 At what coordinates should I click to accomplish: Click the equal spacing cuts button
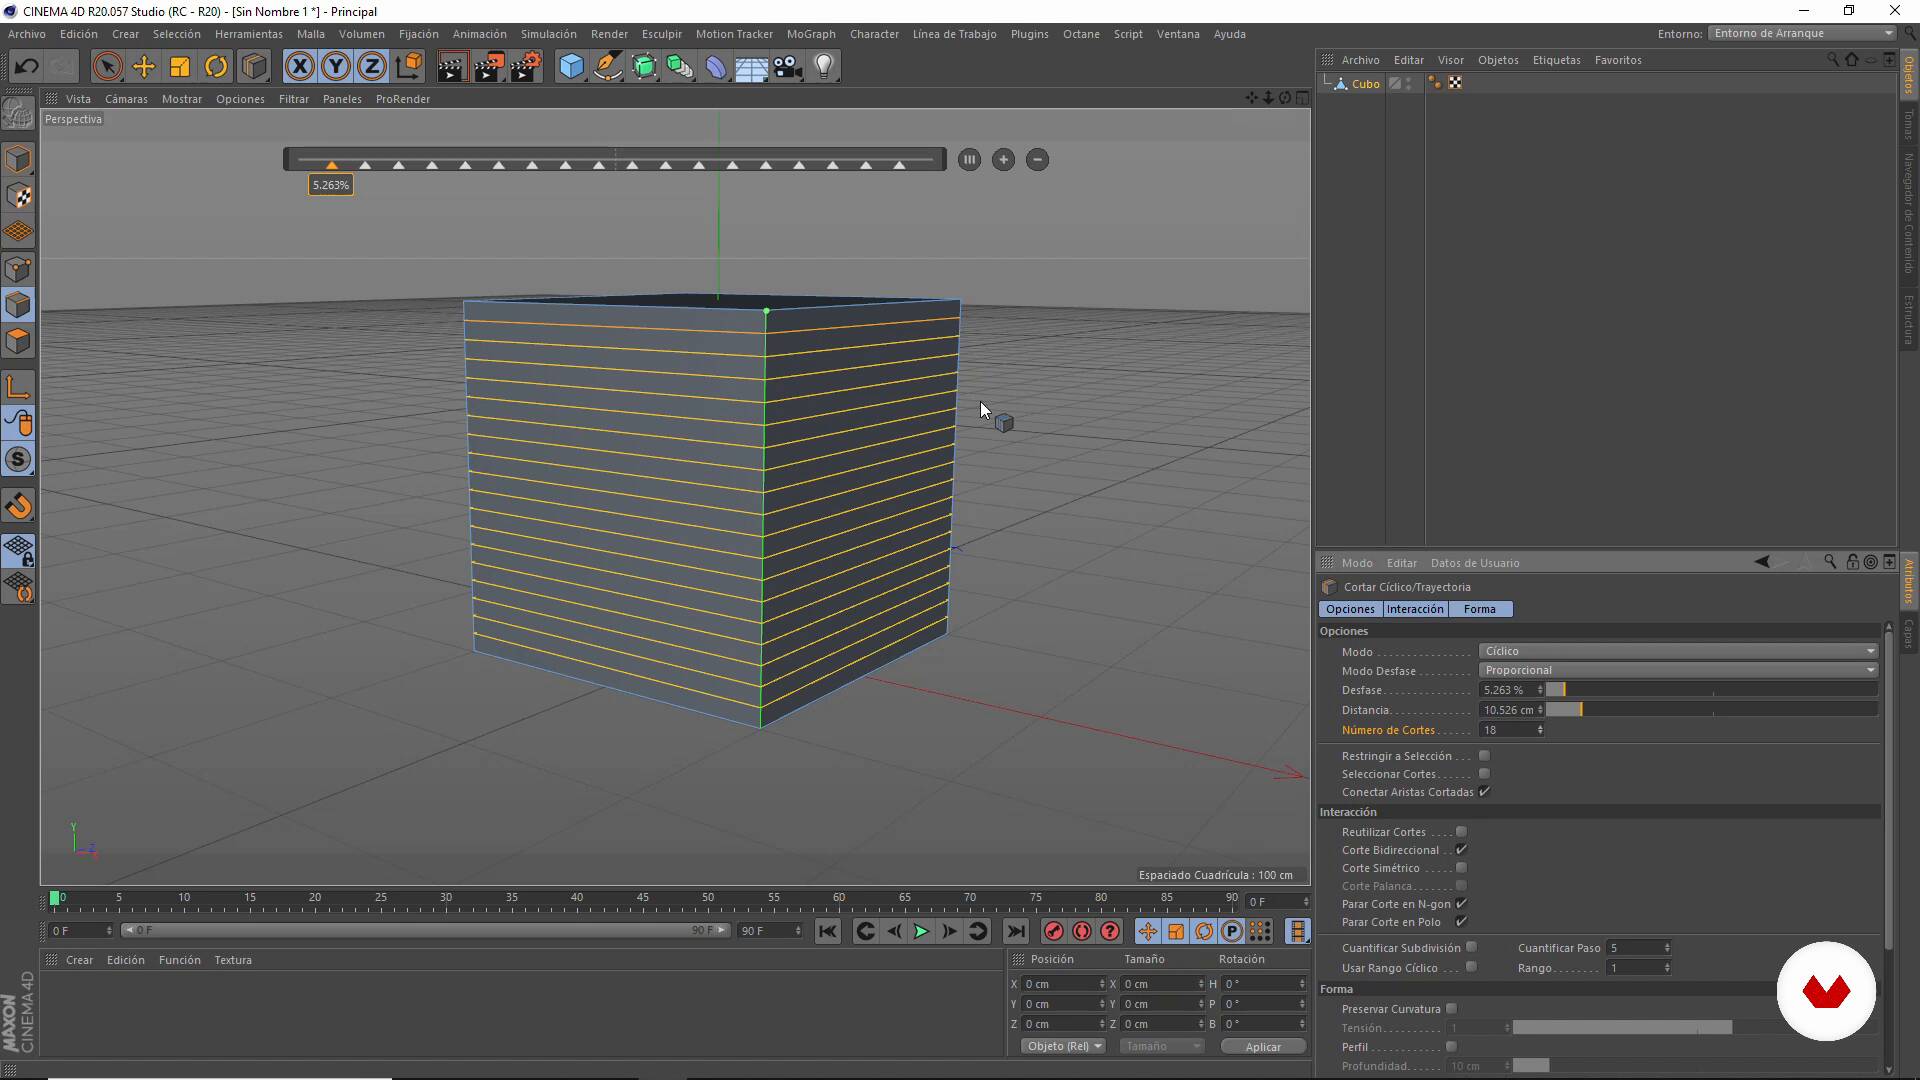(x=969, y=160)
